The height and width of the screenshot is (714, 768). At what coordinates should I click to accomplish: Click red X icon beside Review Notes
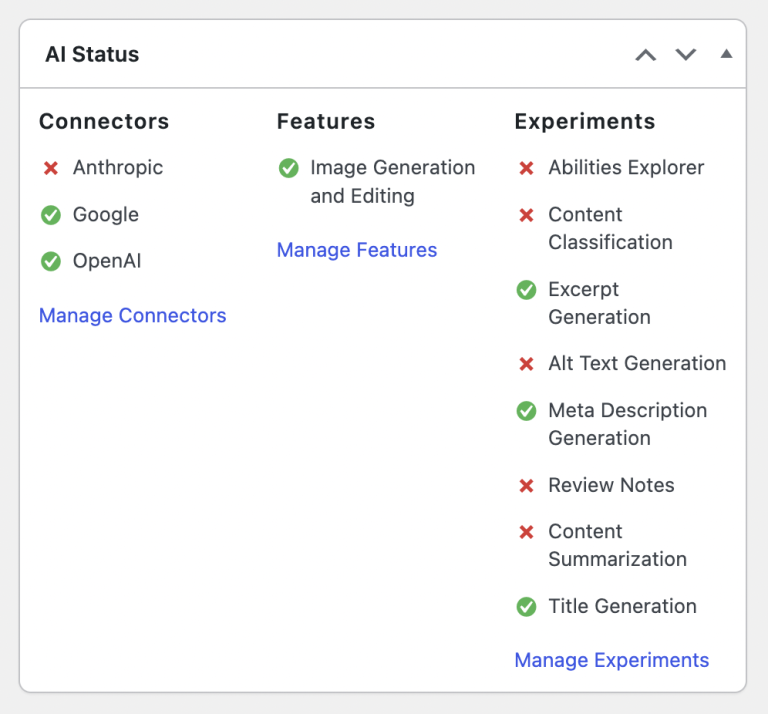tap(526, 486)
